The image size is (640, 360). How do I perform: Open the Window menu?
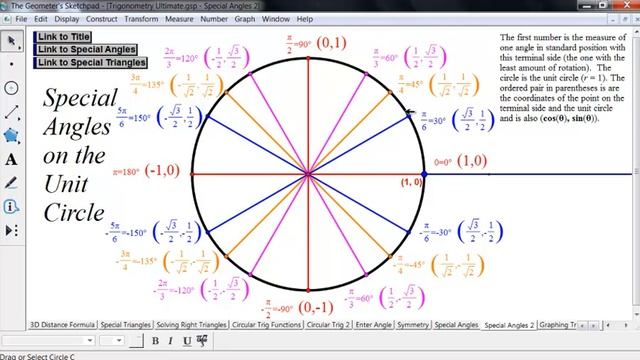276,19
